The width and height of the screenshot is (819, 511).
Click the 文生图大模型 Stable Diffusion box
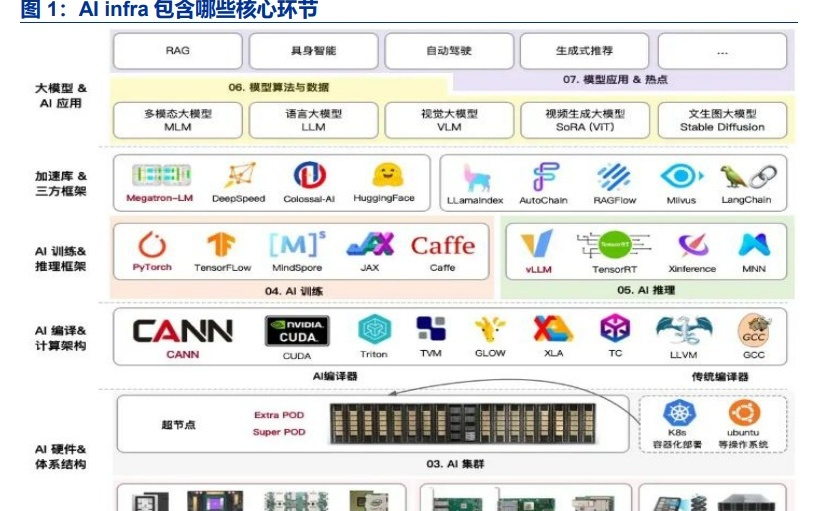(722, 120)
